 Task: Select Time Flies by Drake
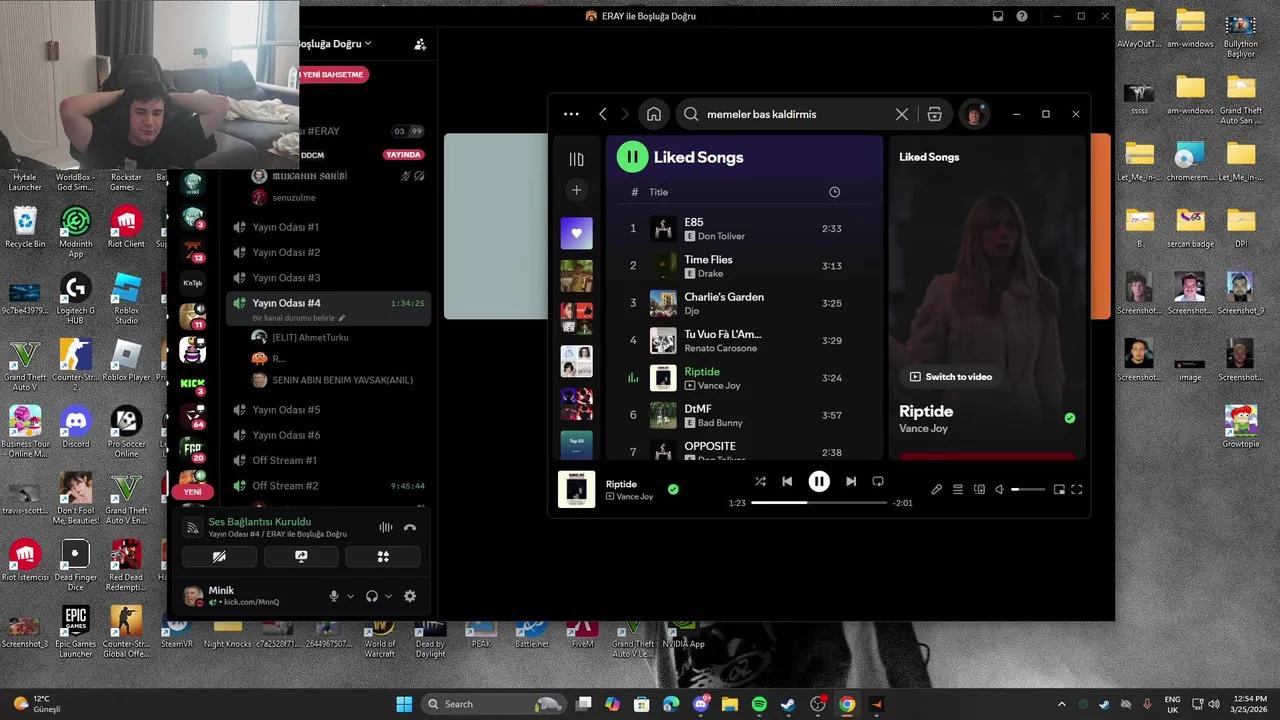(x=745, y=266)
